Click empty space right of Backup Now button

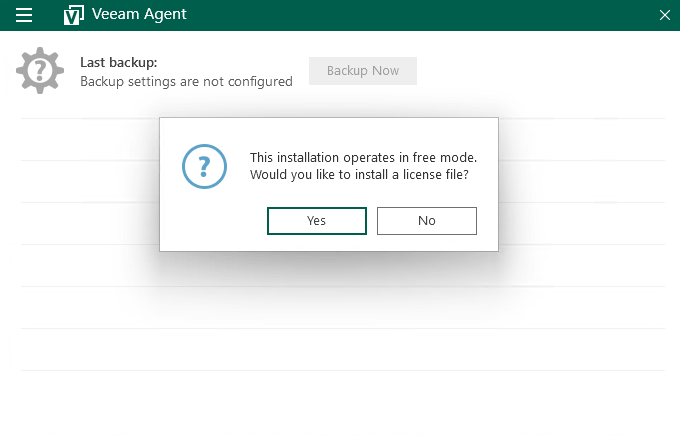[x=540, y=71]
